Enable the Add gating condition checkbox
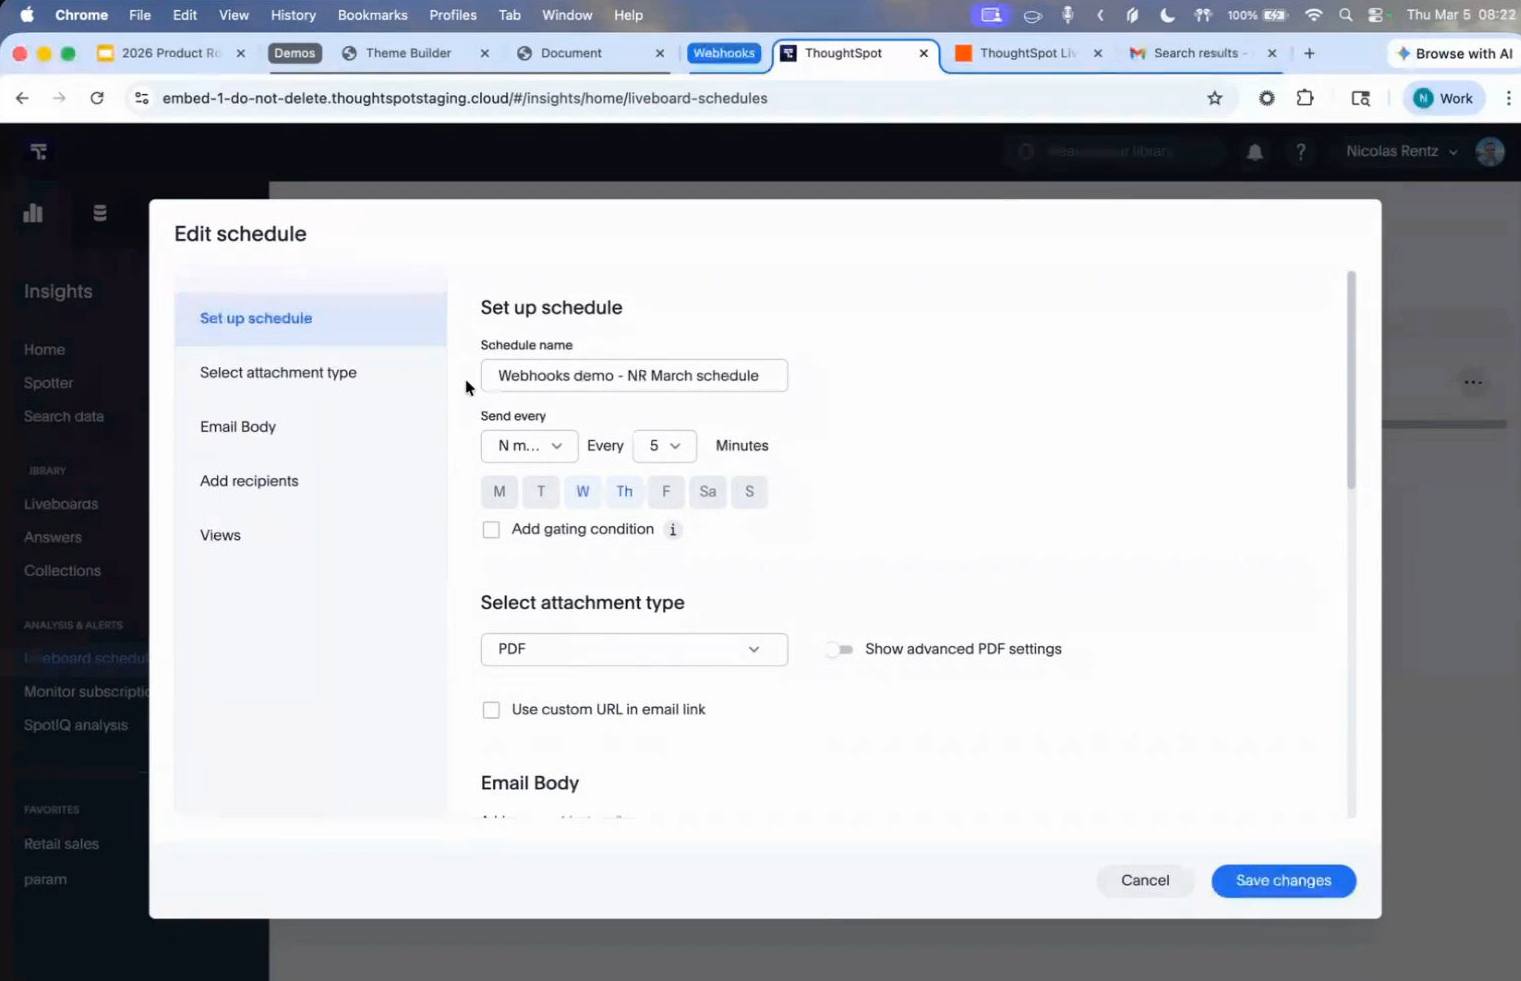1521x981 pixels. coord(491,530)
